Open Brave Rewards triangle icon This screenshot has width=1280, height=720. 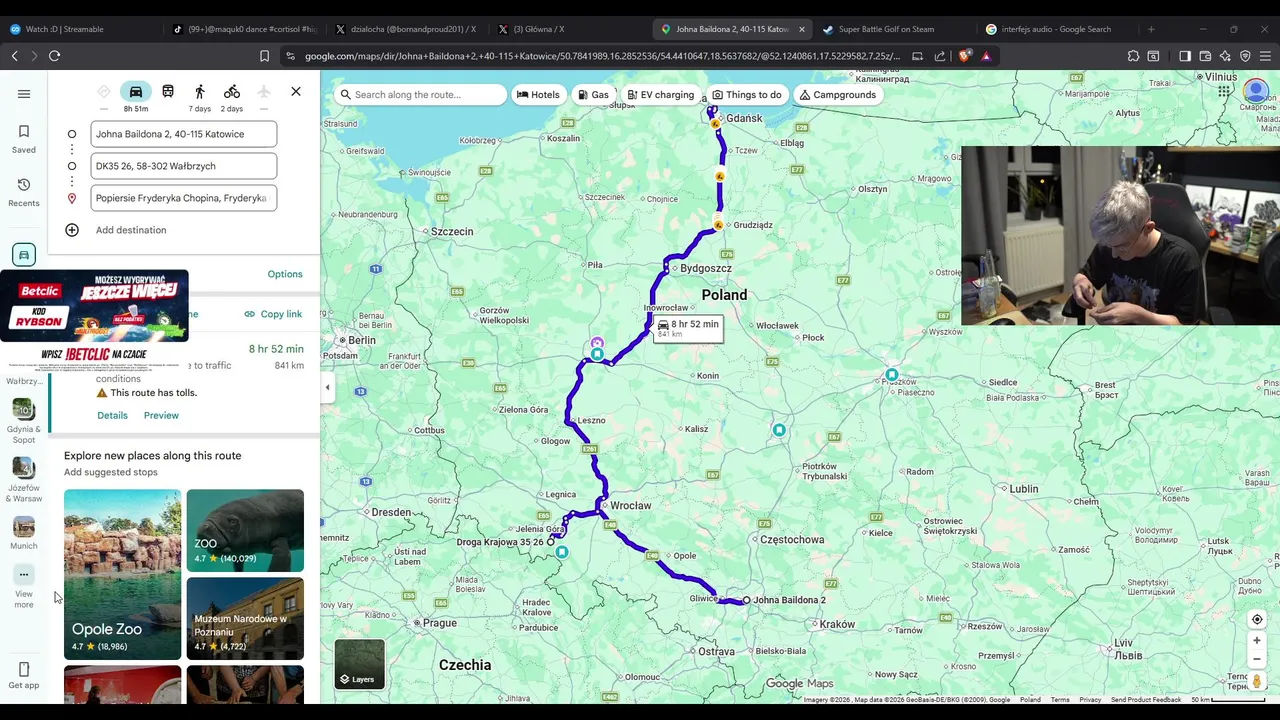click(986, 56)
